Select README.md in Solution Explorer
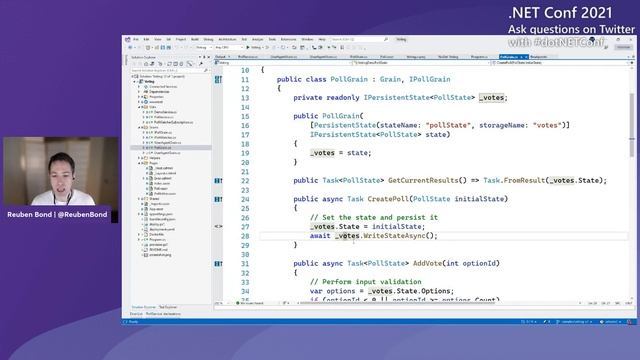Viewport: 640px width, 360px height. [x=158, y=249]
